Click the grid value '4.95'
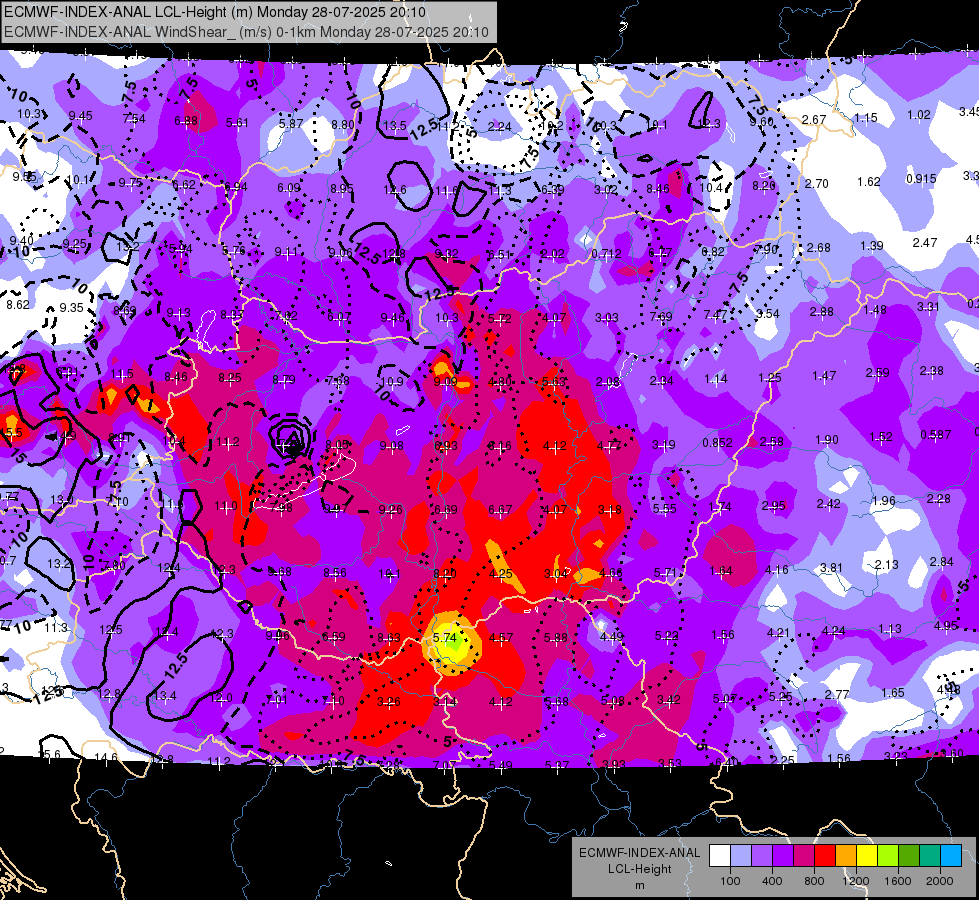The height and width of the screenshot is (900, 979). pos(946,625)
